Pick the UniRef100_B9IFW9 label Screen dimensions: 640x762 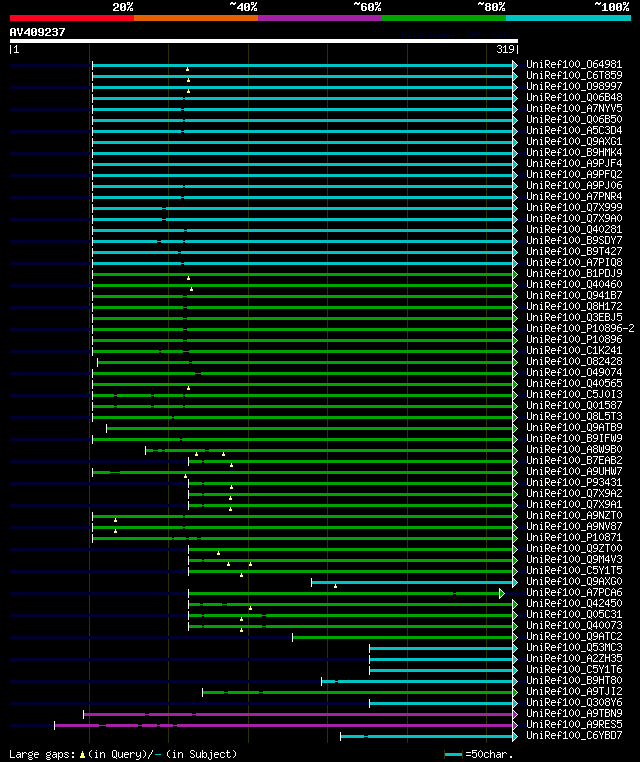[x=574, y=438]
